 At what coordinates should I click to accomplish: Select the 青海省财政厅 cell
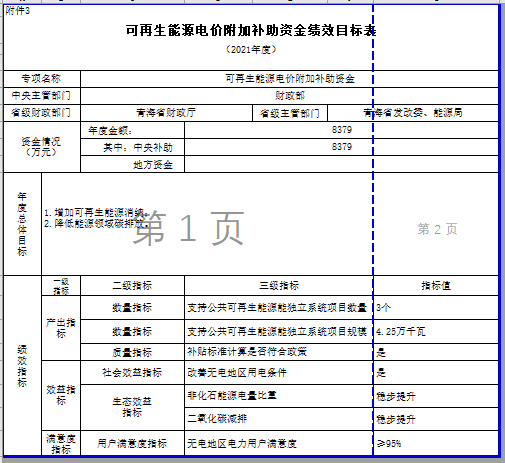tap(166, 113)
